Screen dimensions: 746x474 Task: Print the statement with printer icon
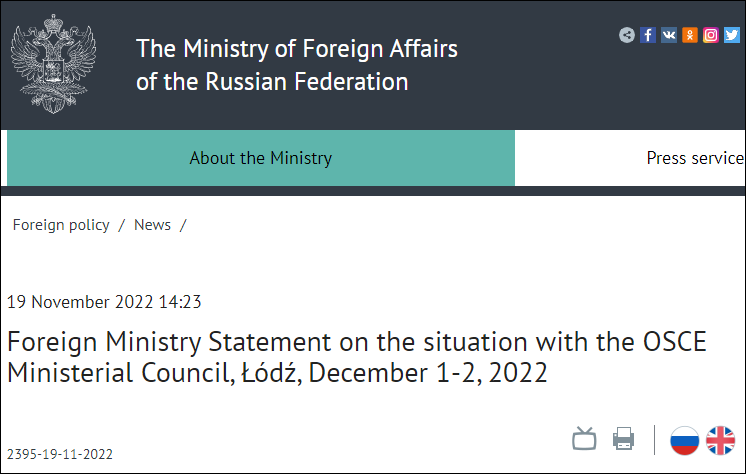tap(624, 438)
